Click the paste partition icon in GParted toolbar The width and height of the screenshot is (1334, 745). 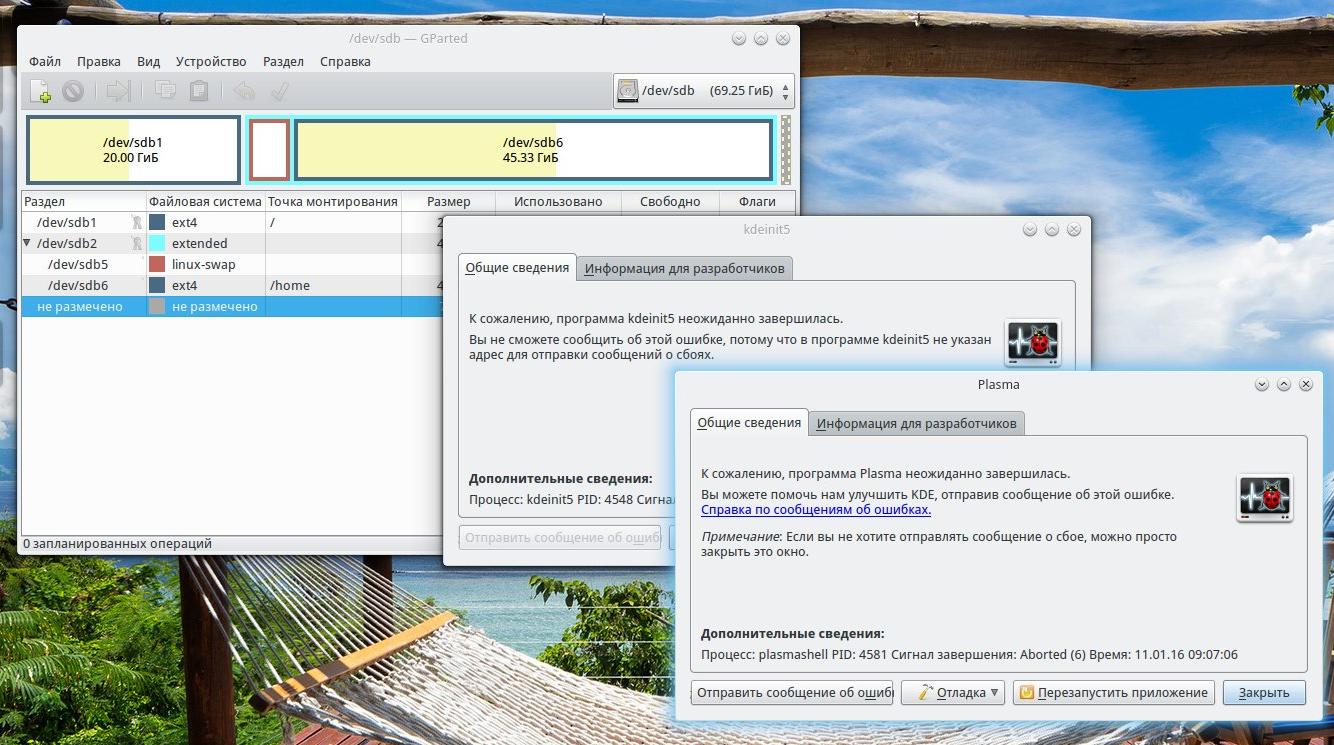pyautogui.click(x=198, y=91)
